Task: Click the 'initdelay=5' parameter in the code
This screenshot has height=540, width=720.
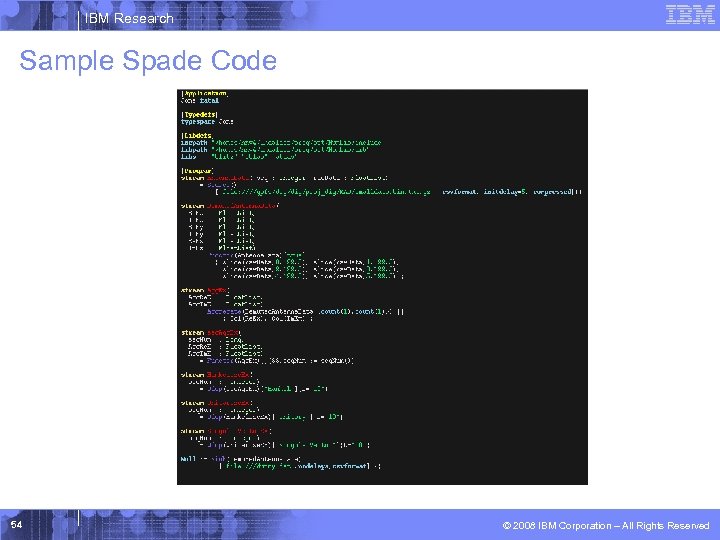Action: [x=505, y=191]
